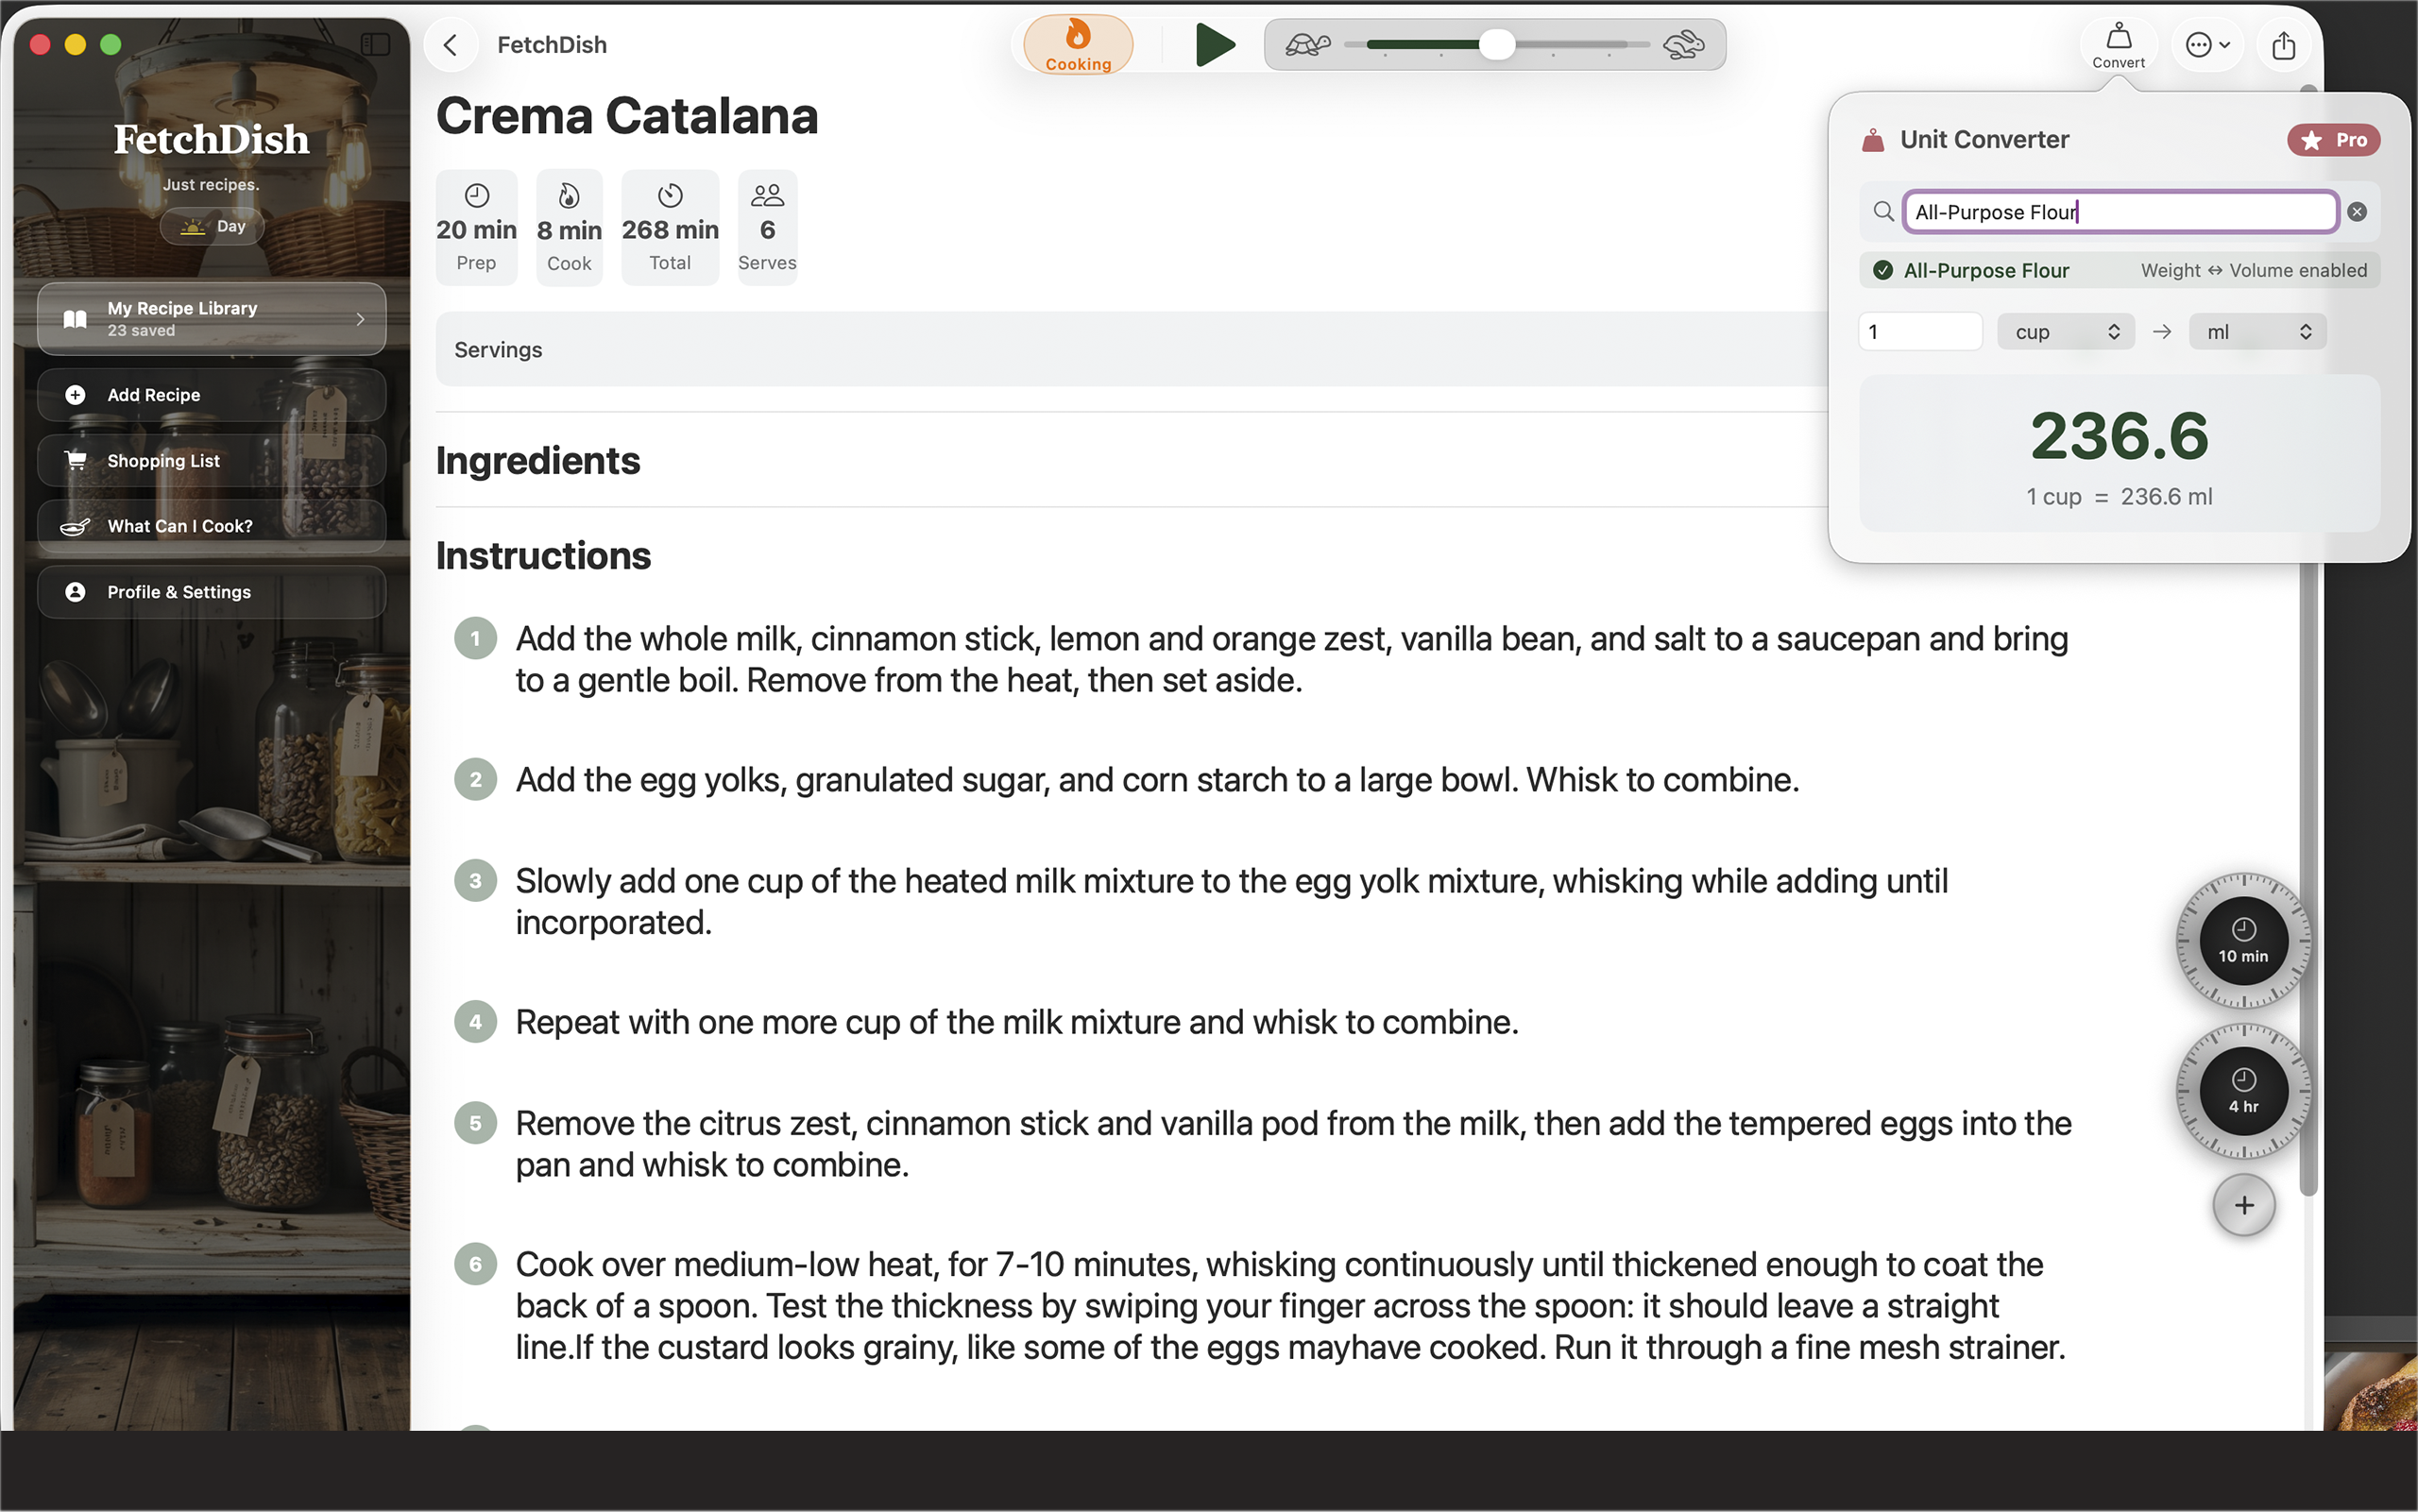Toggle the sidebar visibility icon

[375, 44]
